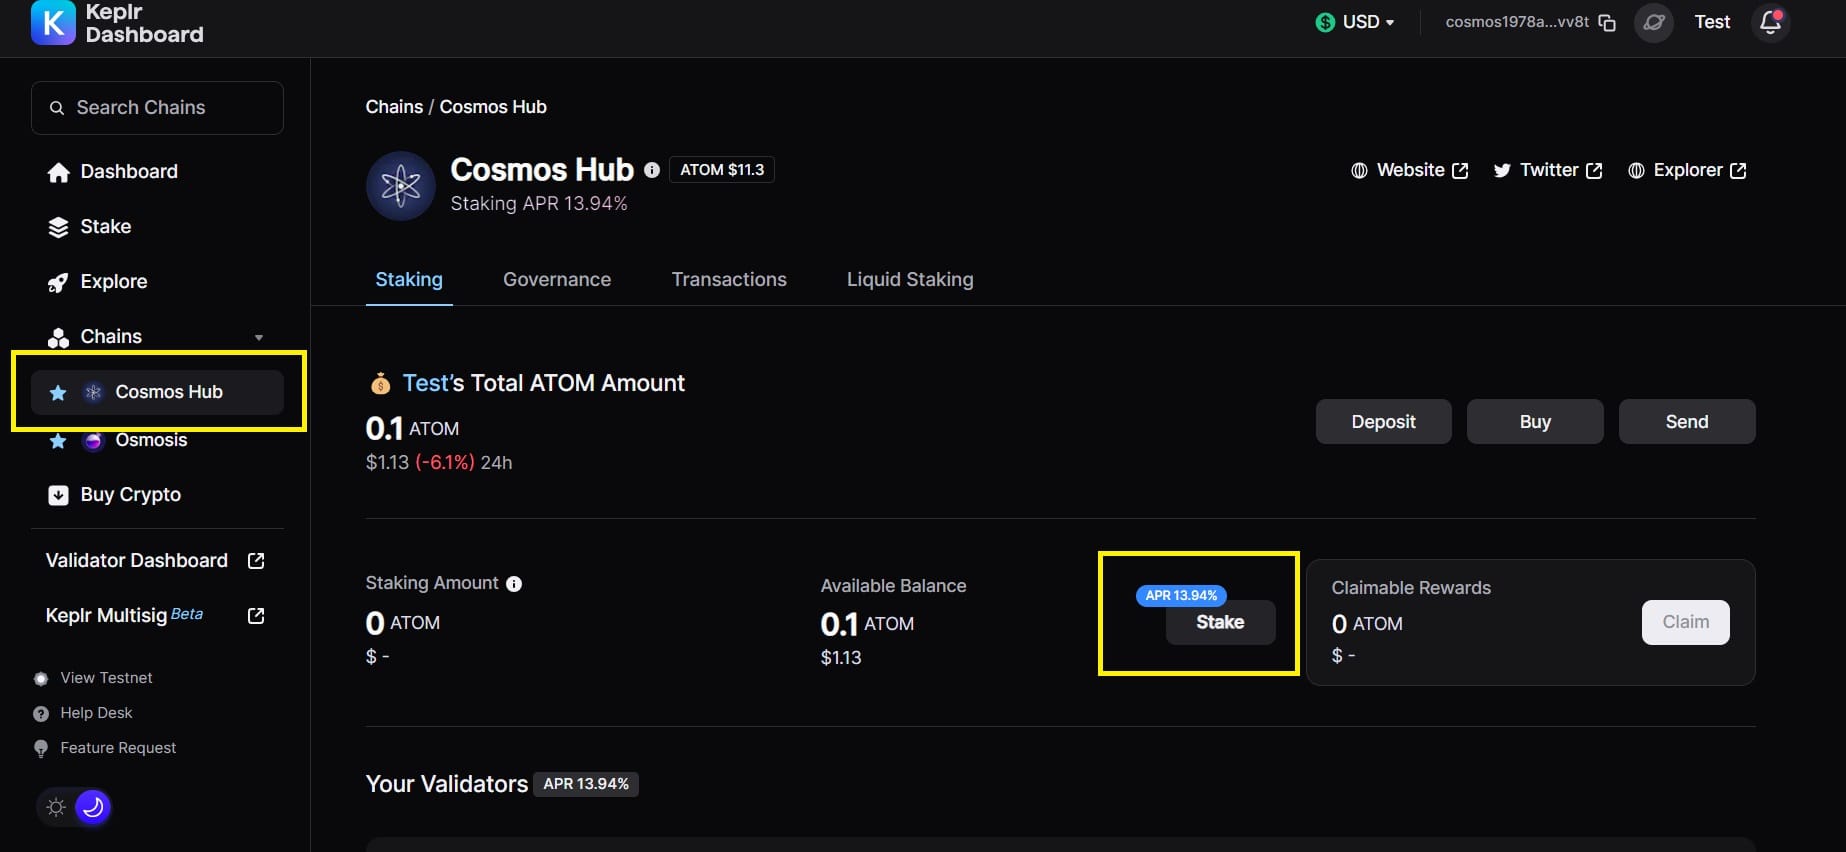Click the search magnifier icon in Search Chains

pyautogui.click(x=57, y=108)
